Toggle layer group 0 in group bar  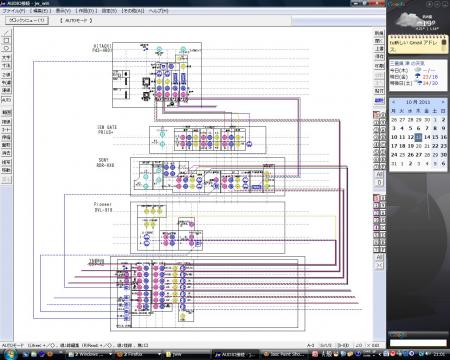click(376, 198)
